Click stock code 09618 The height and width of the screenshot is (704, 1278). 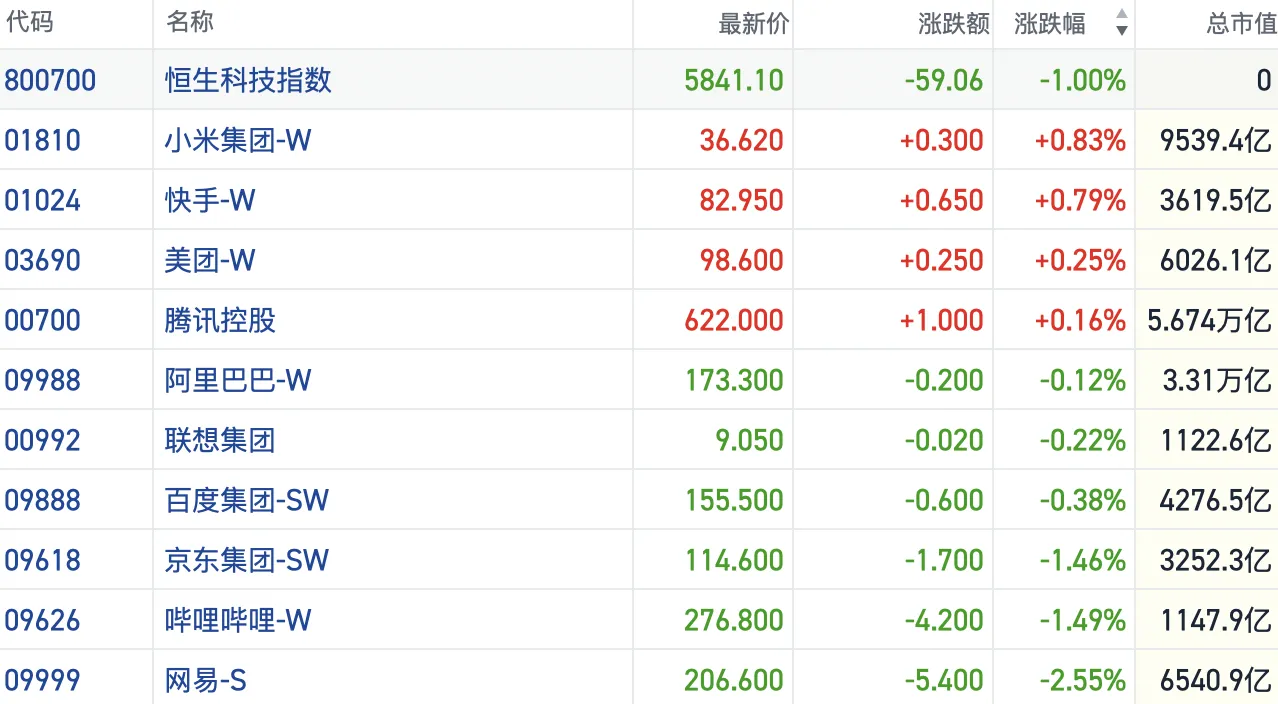click(x=43, y=560)
